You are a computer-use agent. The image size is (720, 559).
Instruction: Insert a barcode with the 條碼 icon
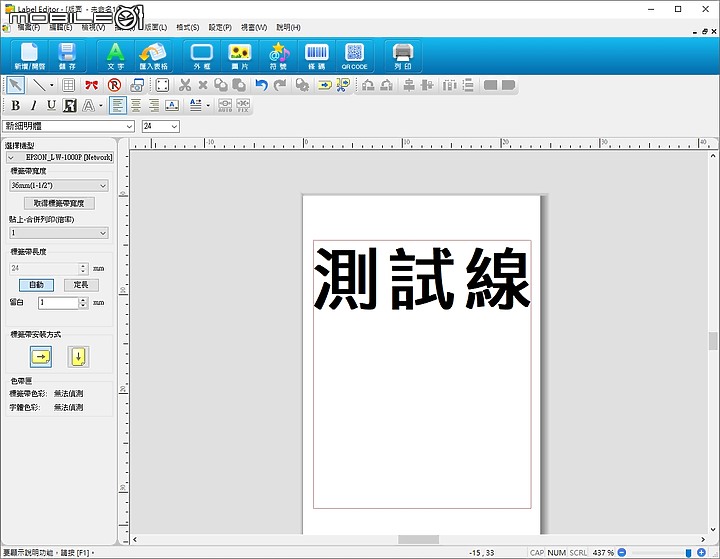click(x=316, y=56)
